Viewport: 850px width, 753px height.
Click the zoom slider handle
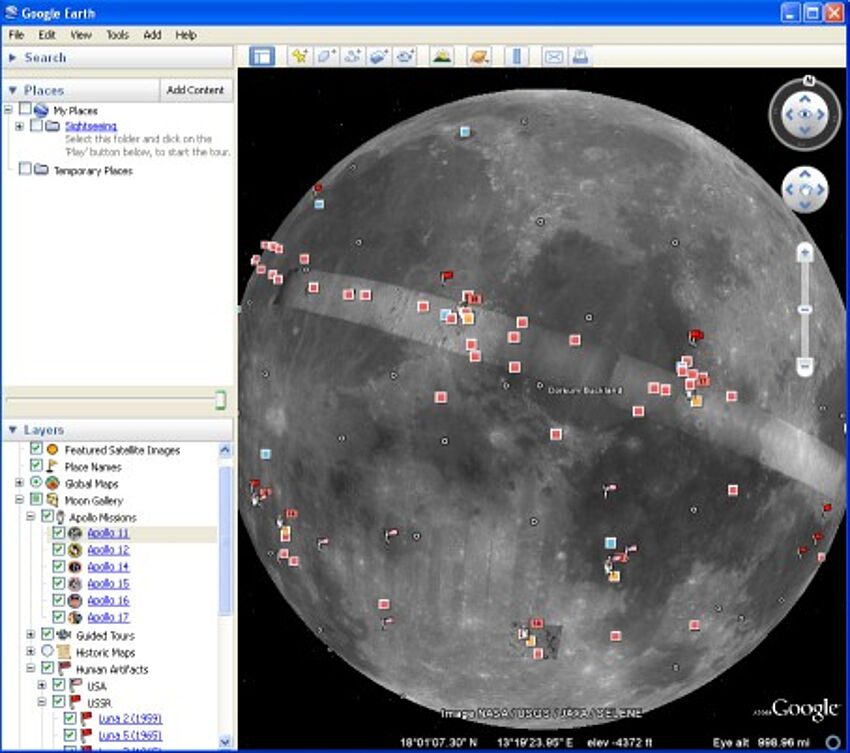coord(805,310)
